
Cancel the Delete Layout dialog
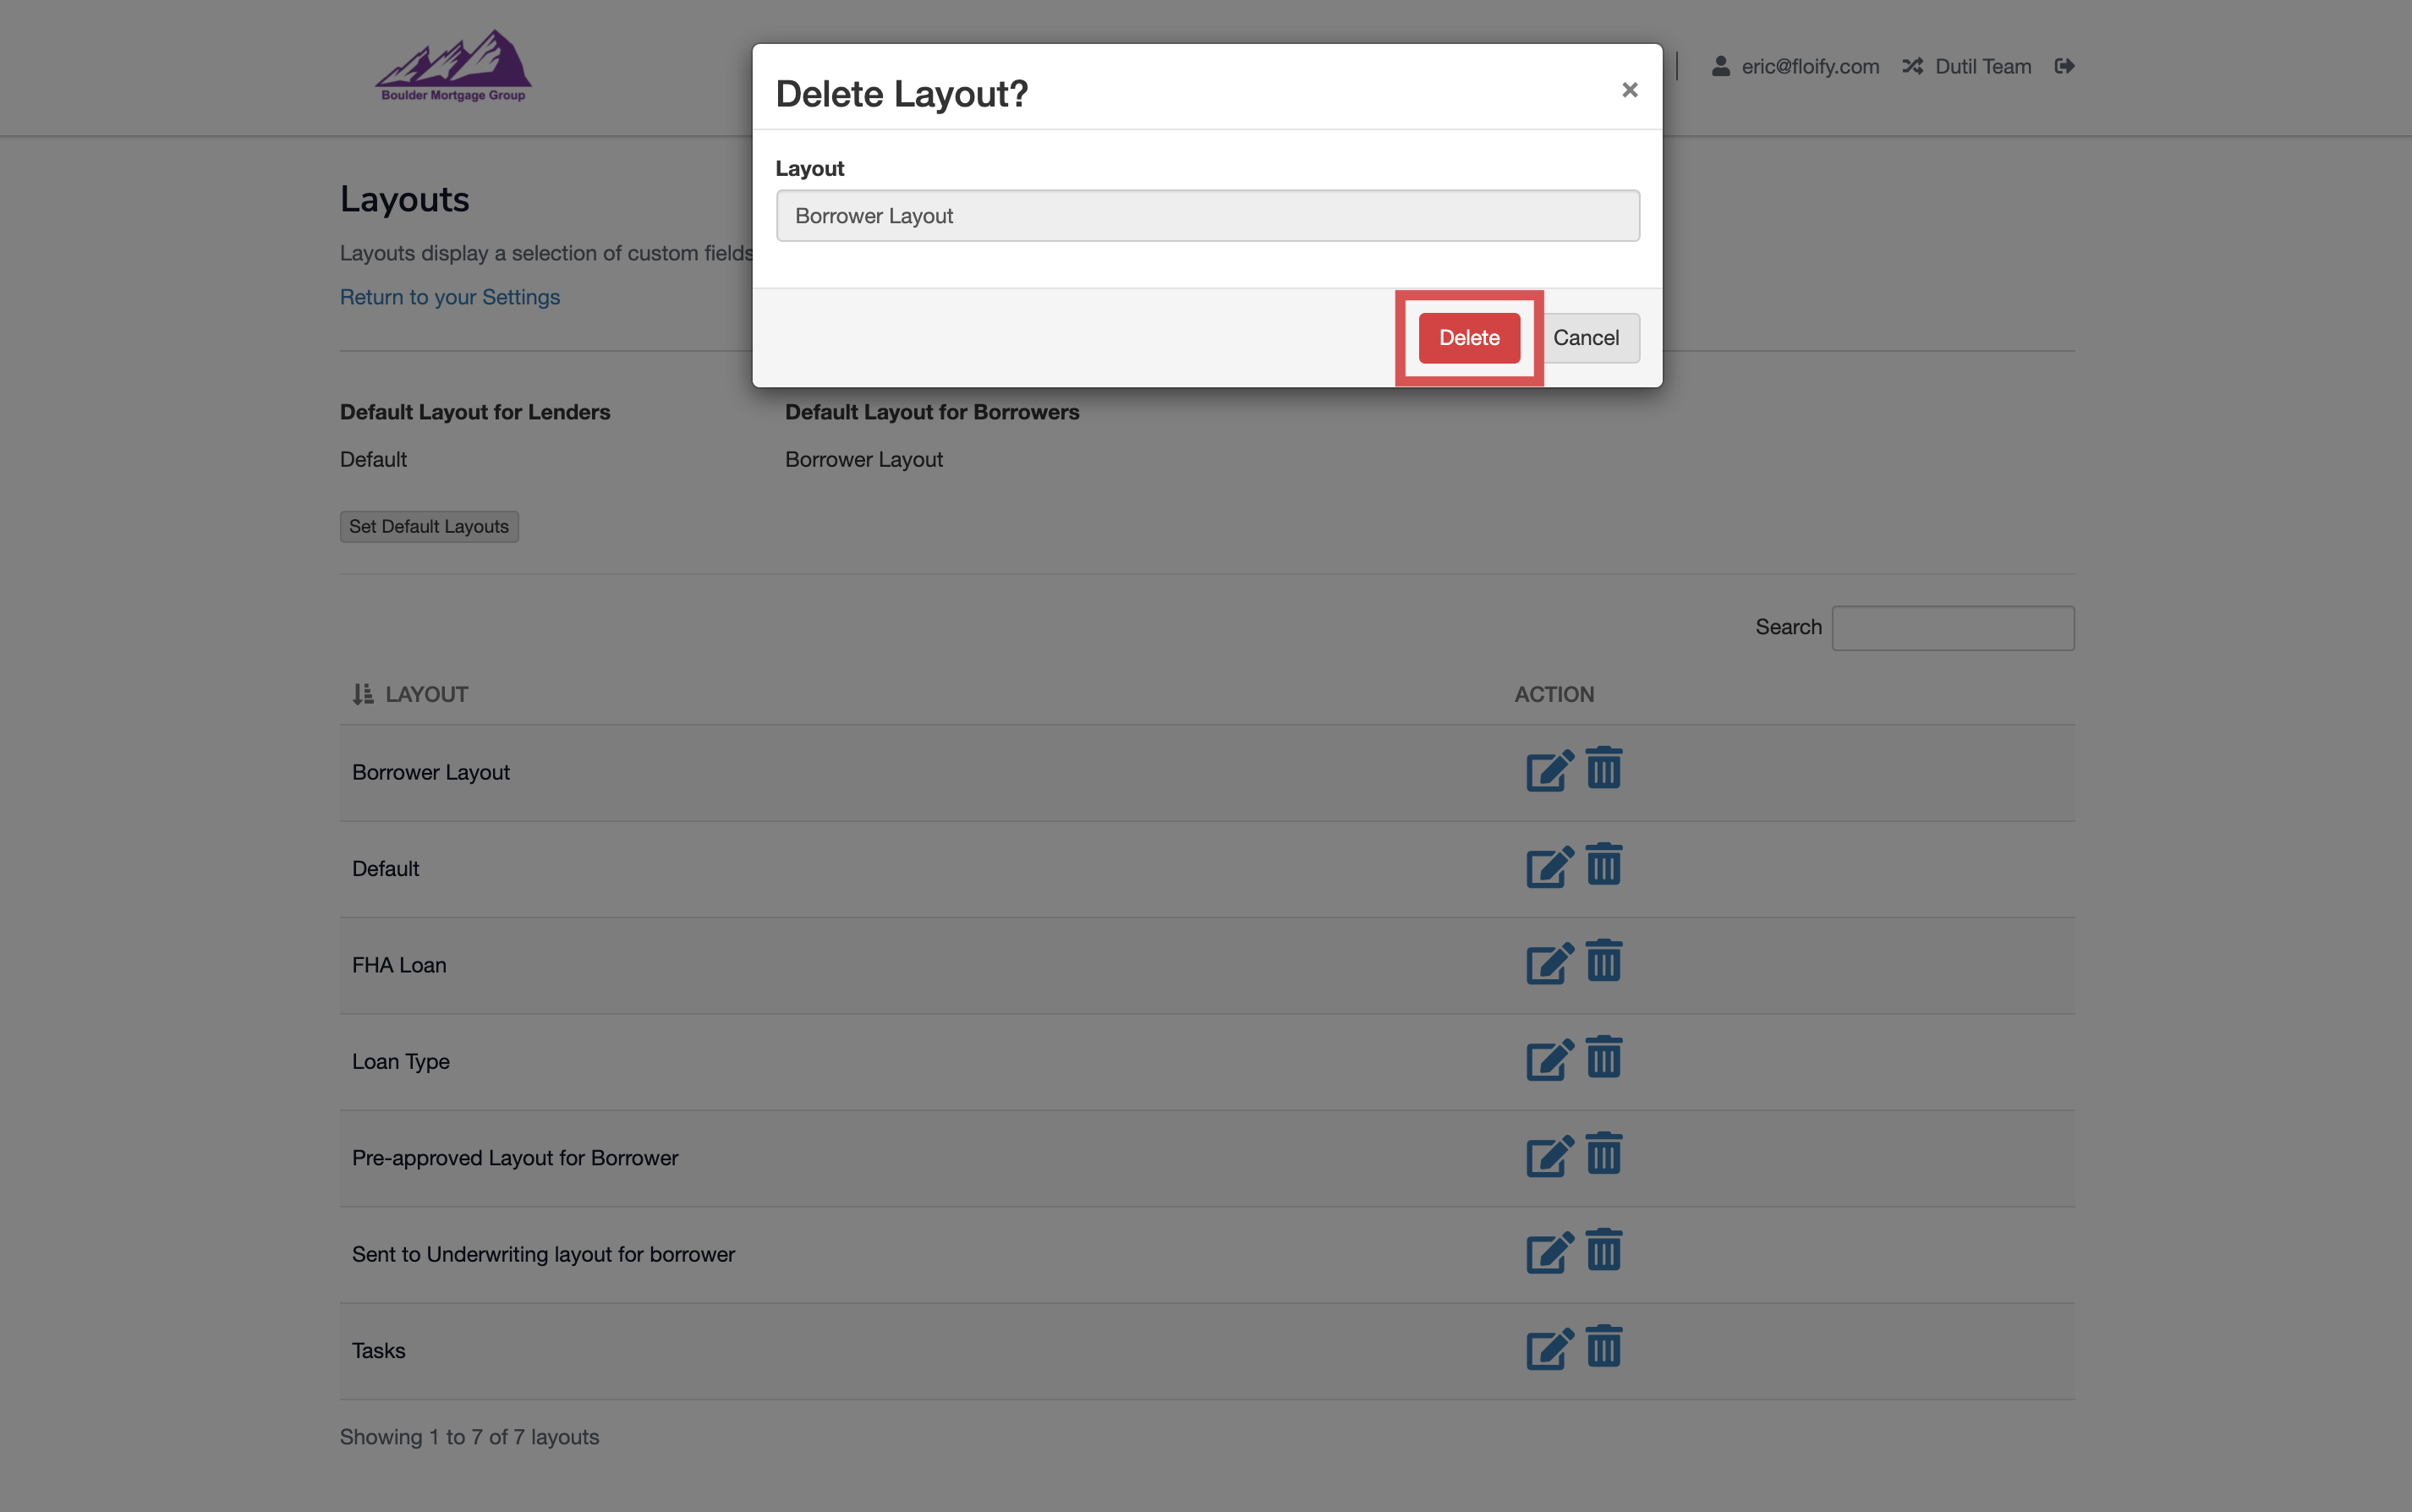[1586, 338]
